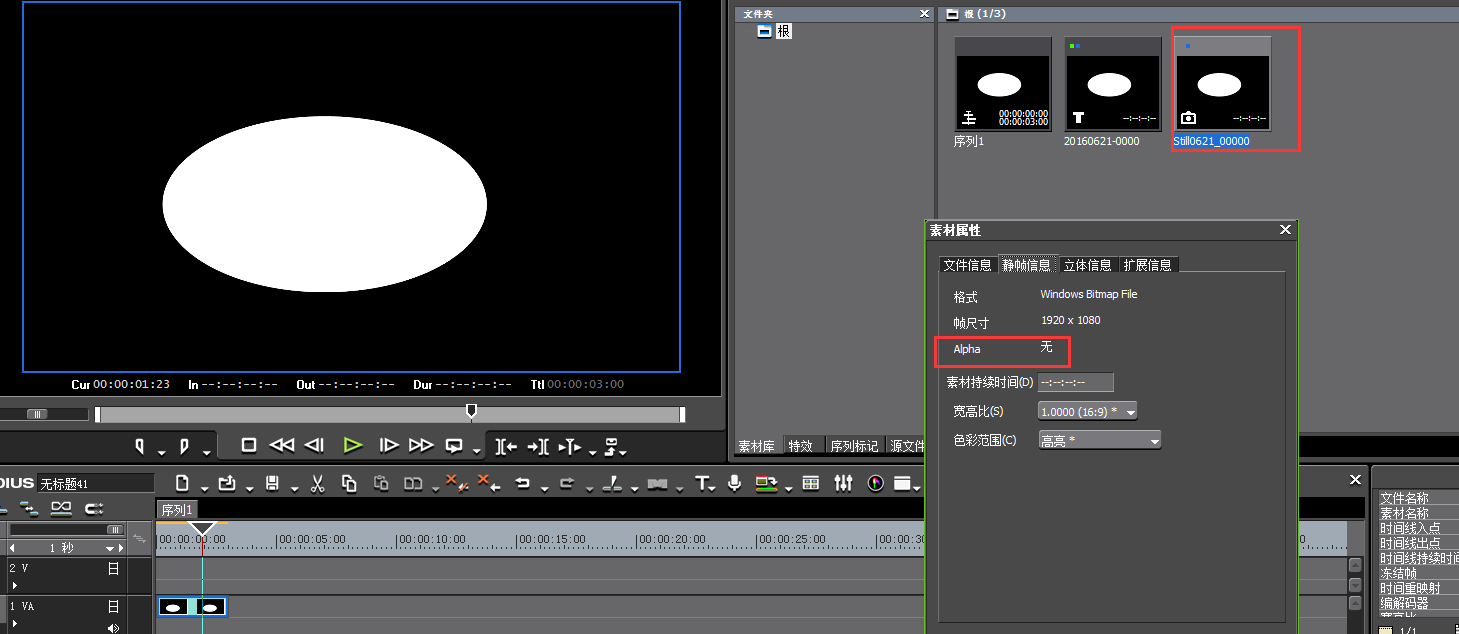The height and width of the screenshot is (634, 1459).
Task: Open the 宽高比 aspect ratio dropdown
Action: coord(1088,411)
